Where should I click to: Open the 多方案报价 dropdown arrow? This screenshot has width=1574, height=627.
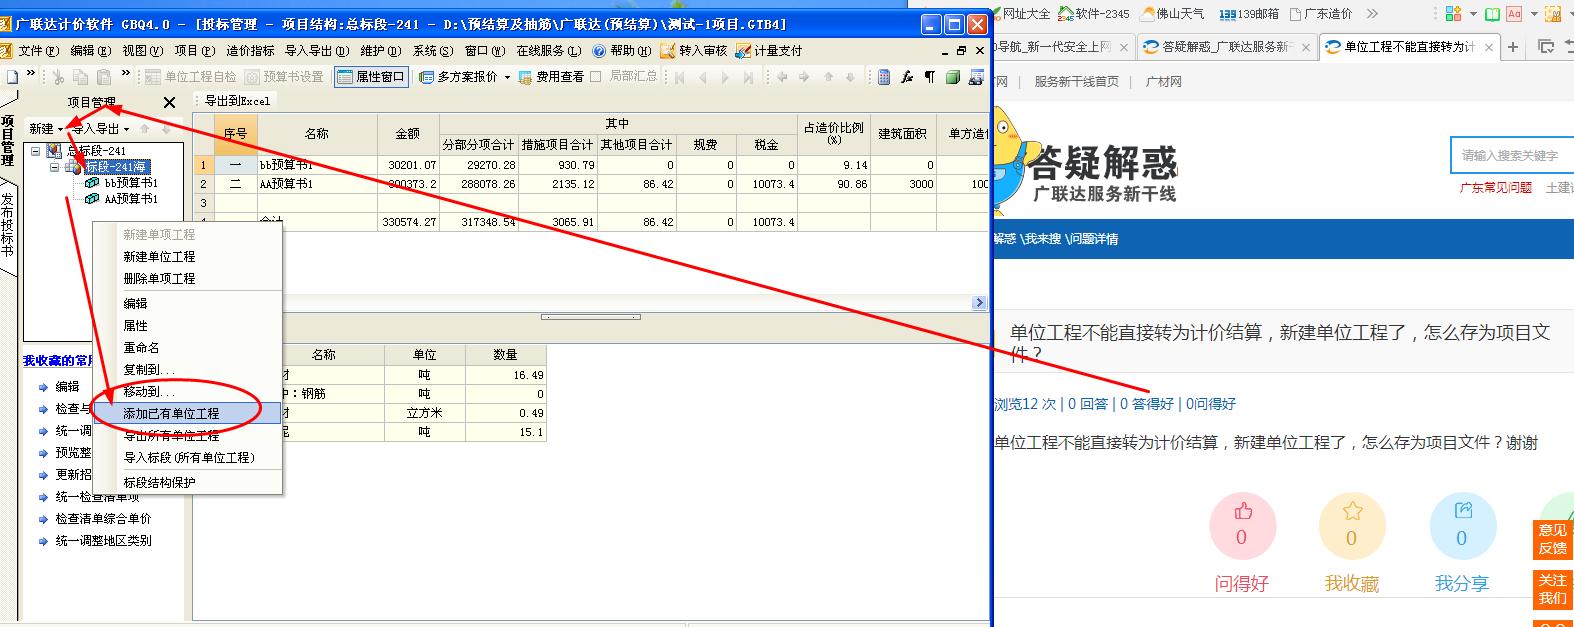(x=507, y=77)
